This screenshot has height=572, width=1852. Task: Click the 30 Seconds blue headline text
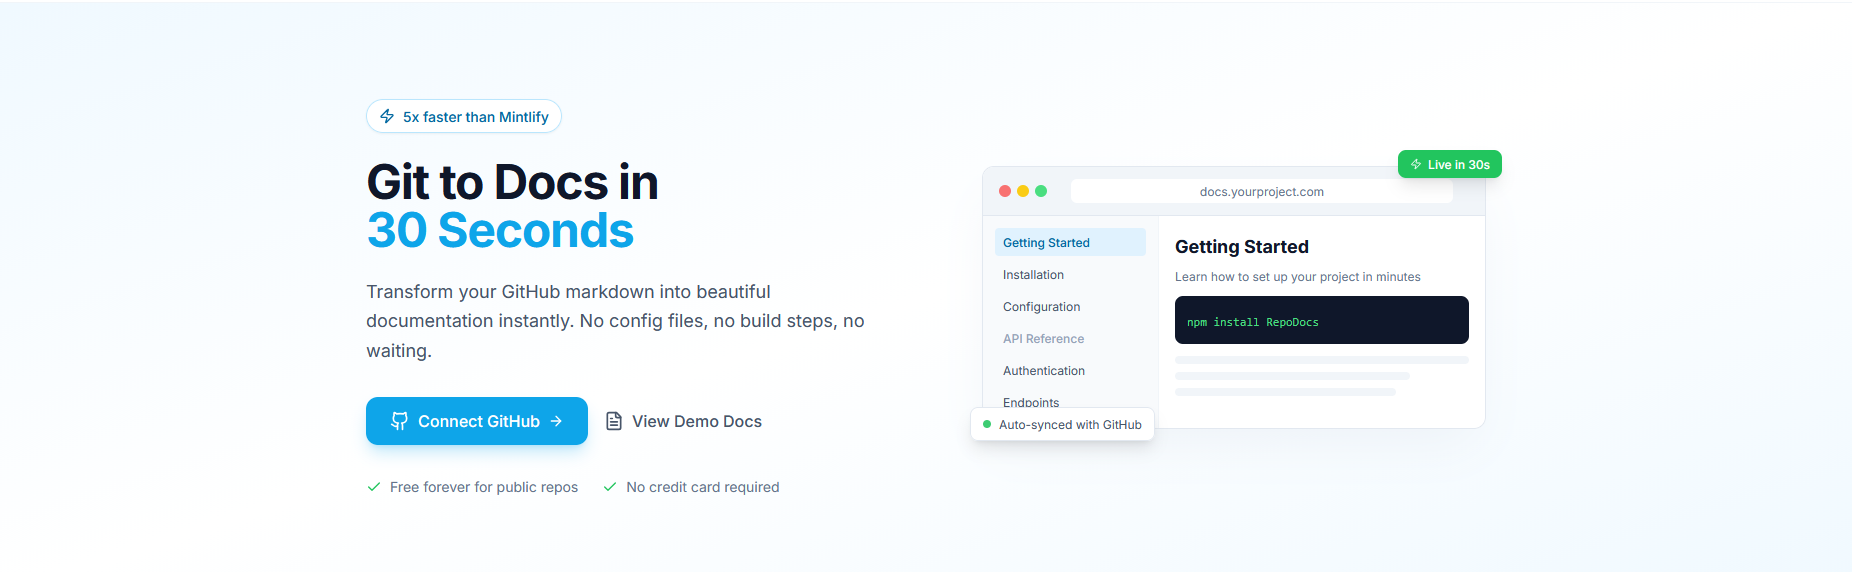[x=500, y=230]
